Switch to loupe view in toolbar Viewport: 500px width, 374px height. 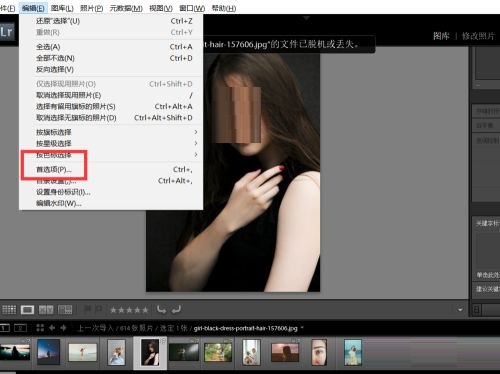pyautogui.click(x=27, y=310)
